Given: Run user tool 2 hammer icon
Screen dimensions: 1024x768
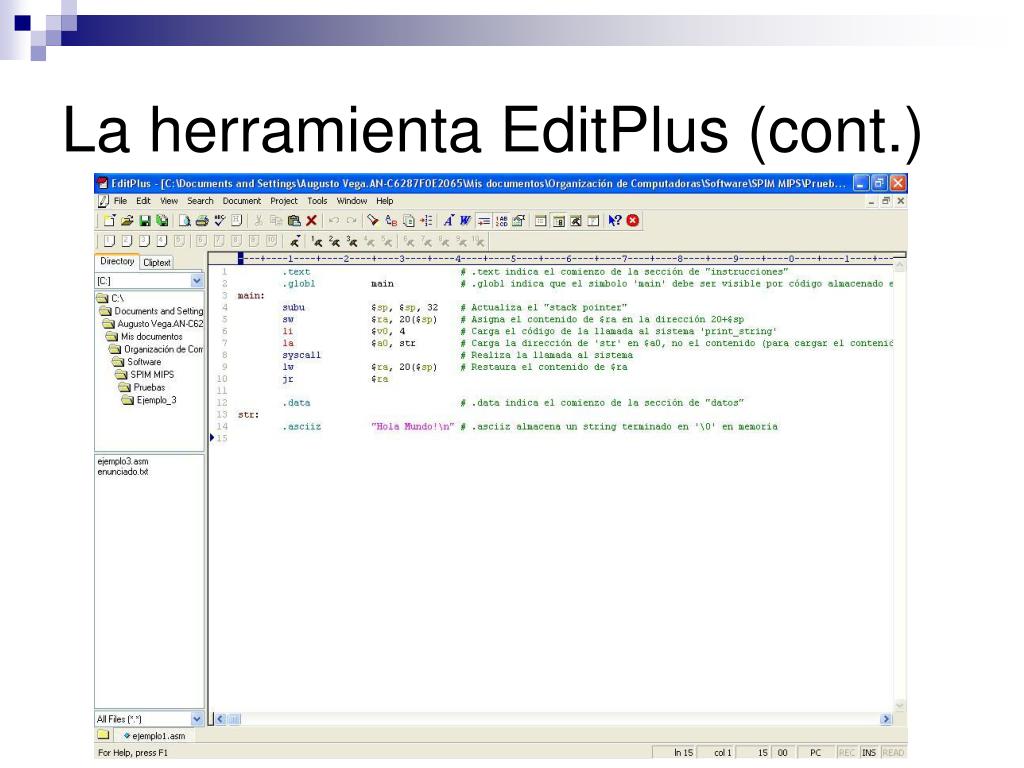Looking at the screenshot, I should 334,242.
